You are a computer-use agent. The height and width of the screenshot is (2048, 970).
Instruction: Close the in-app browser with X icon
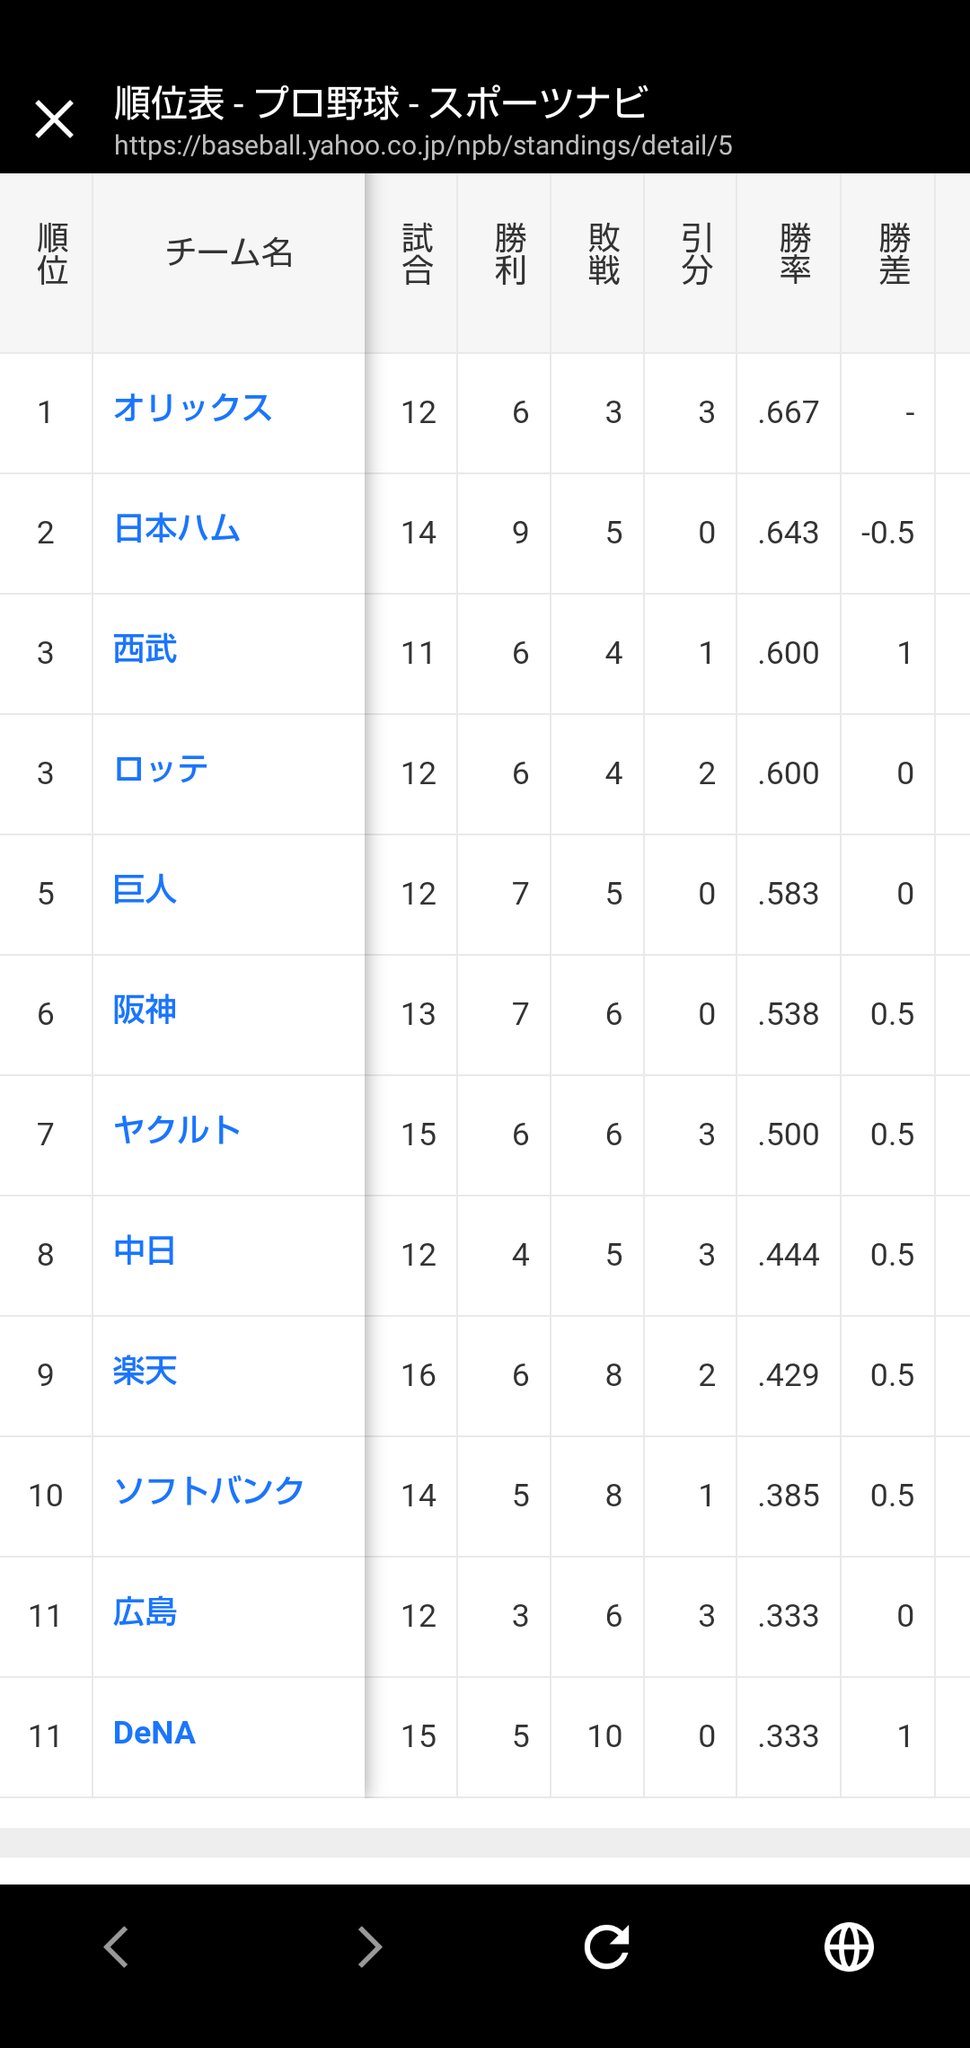coord(54,119)
